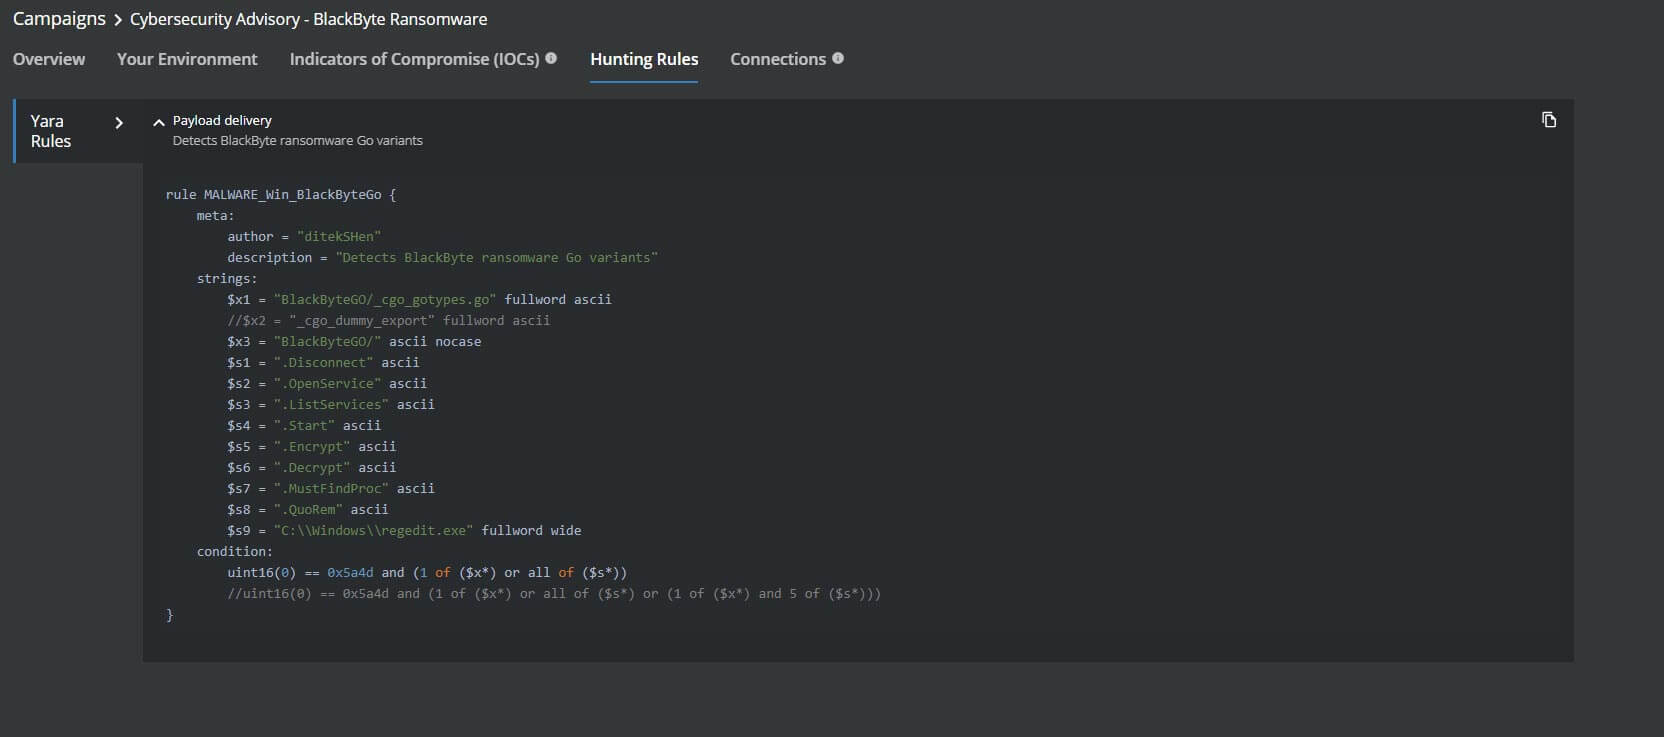Click the 'strings:' section label
Image resolution: width=1664 pixels, height=737 pixels.
click(227, 279)
